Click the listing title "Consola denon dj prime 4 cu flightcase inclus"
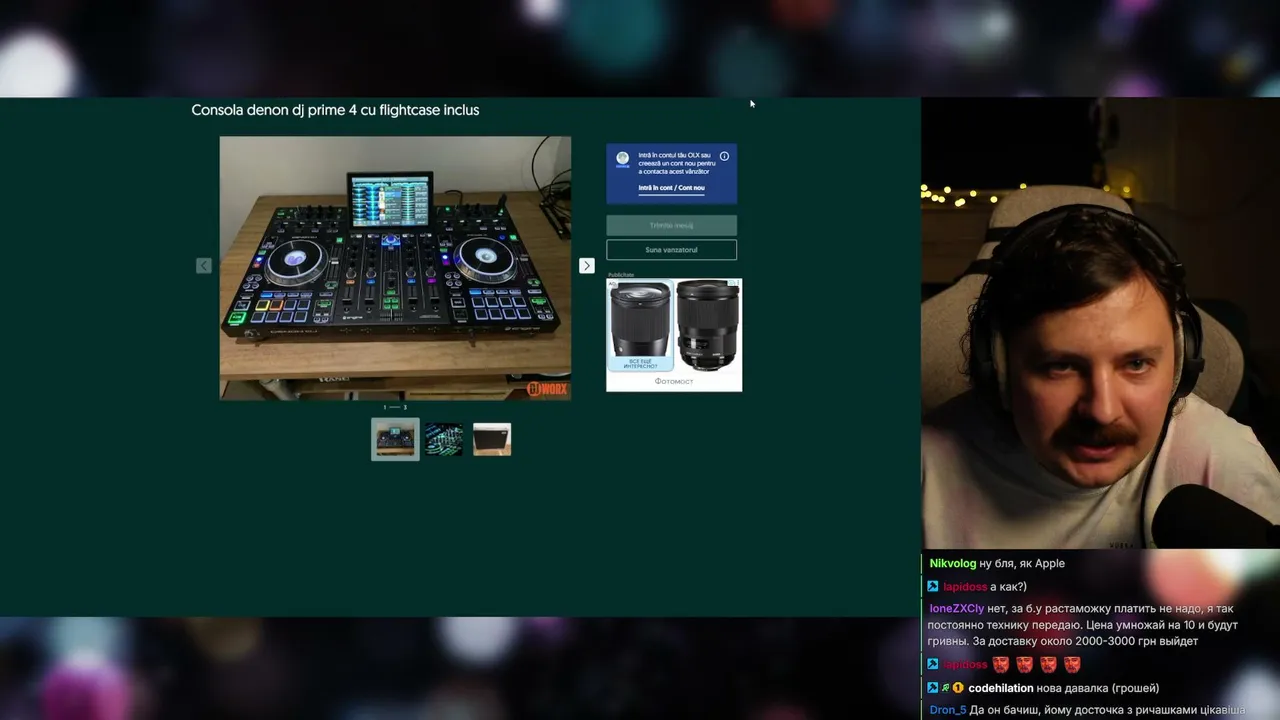Screen dimensions: 1280x720 tap(335, 110)
